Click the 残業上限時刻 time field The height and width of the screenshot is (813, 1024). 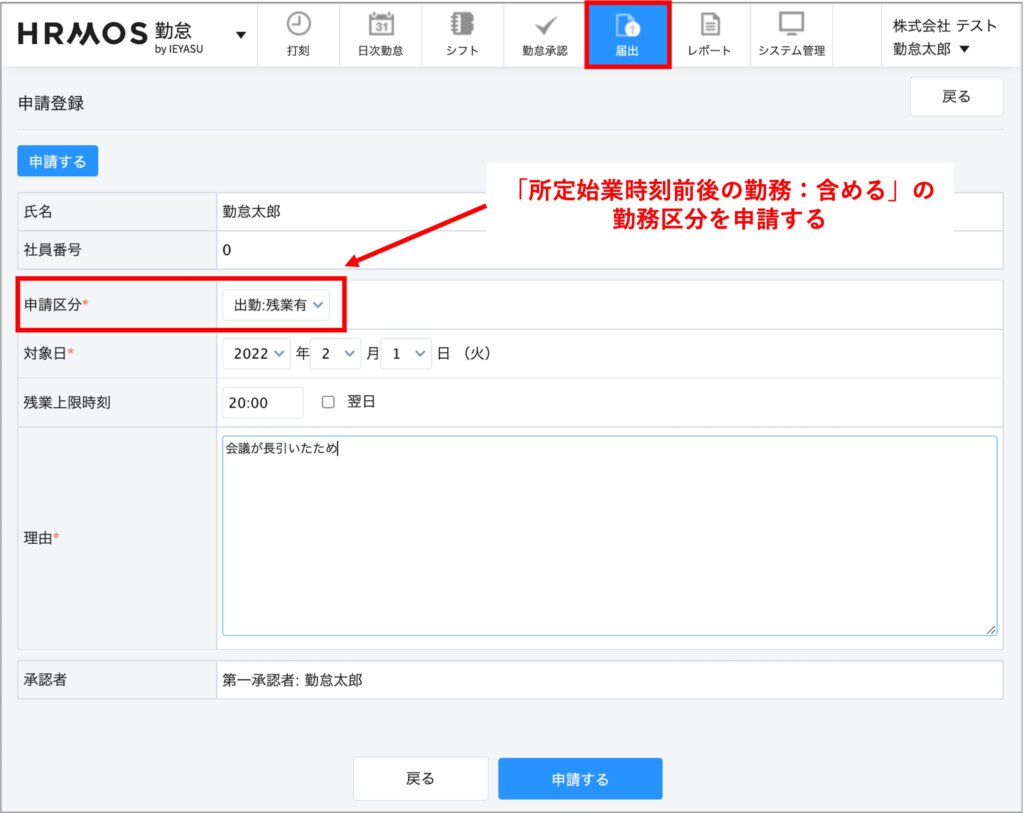pyautogui.click(x=262, y=402)
